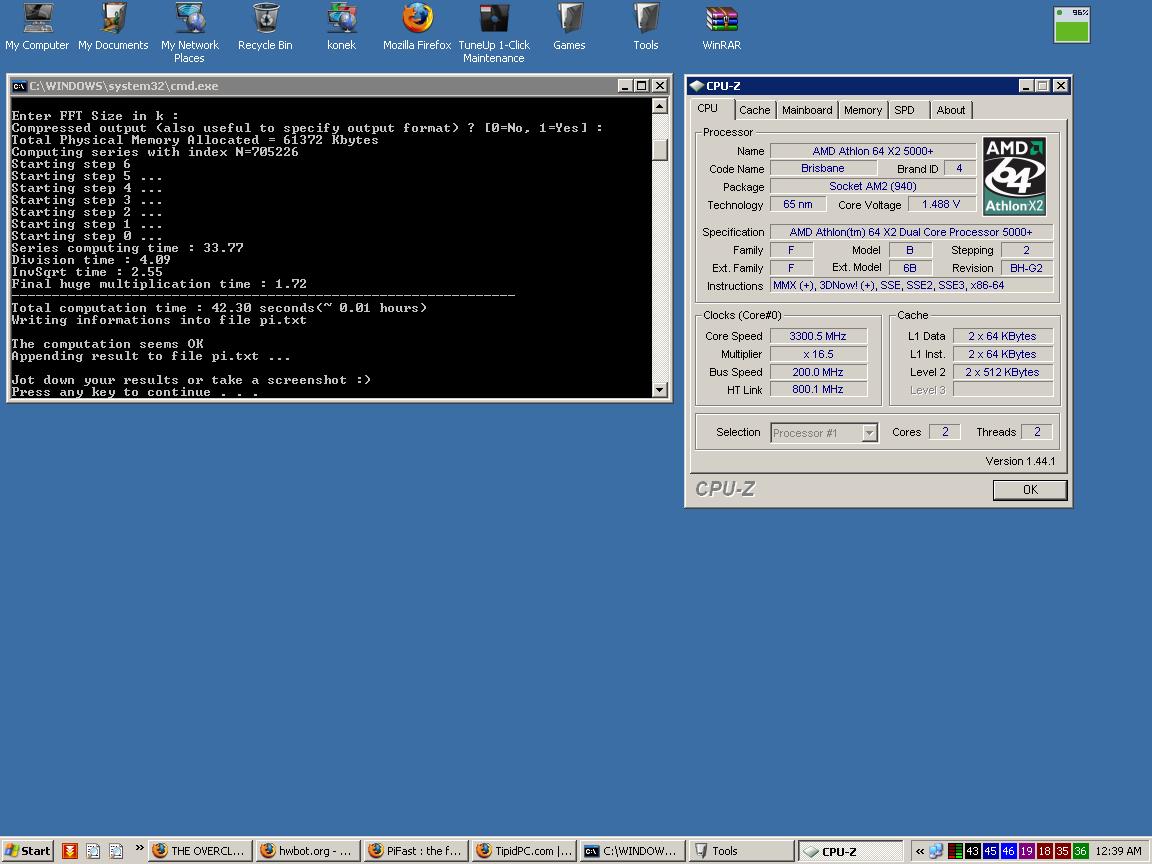The image size is (1152, 864).
Task: Expand quick launch overflow chevron
Action: [139, 848]
